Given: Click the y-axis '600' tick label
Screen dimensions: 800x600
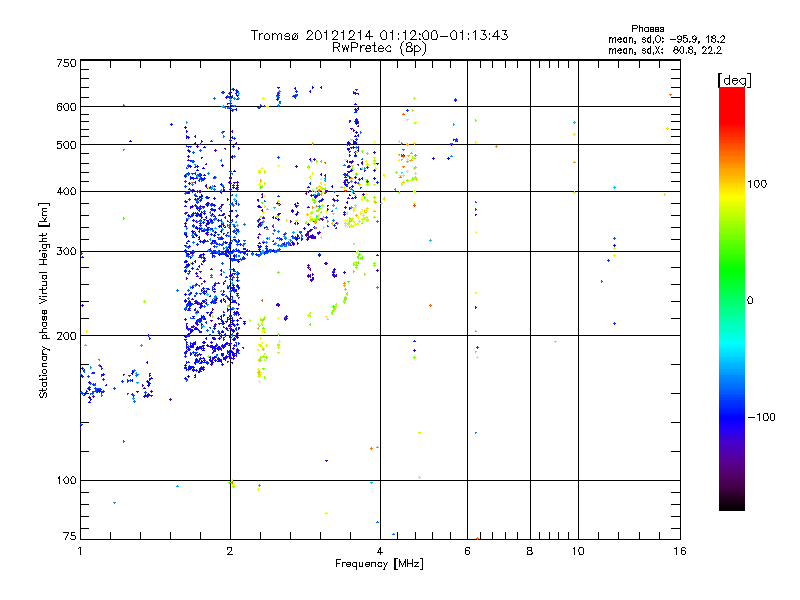Looking at the screenshot, I should [66, 107].
